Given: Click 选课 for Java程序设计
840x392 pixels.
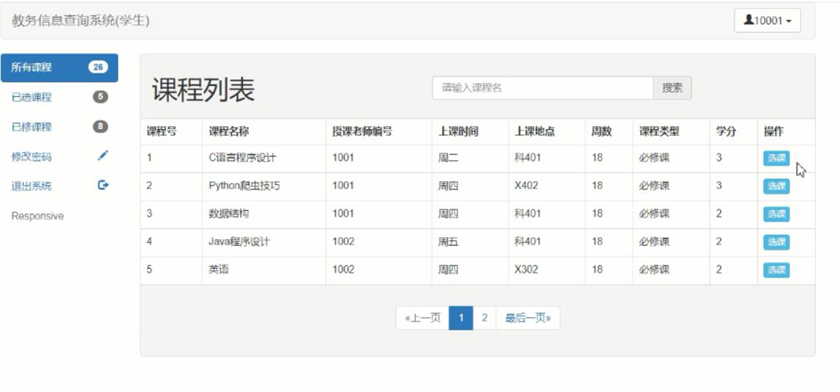Looking at the screenshot, I should (x=776, y=242).
